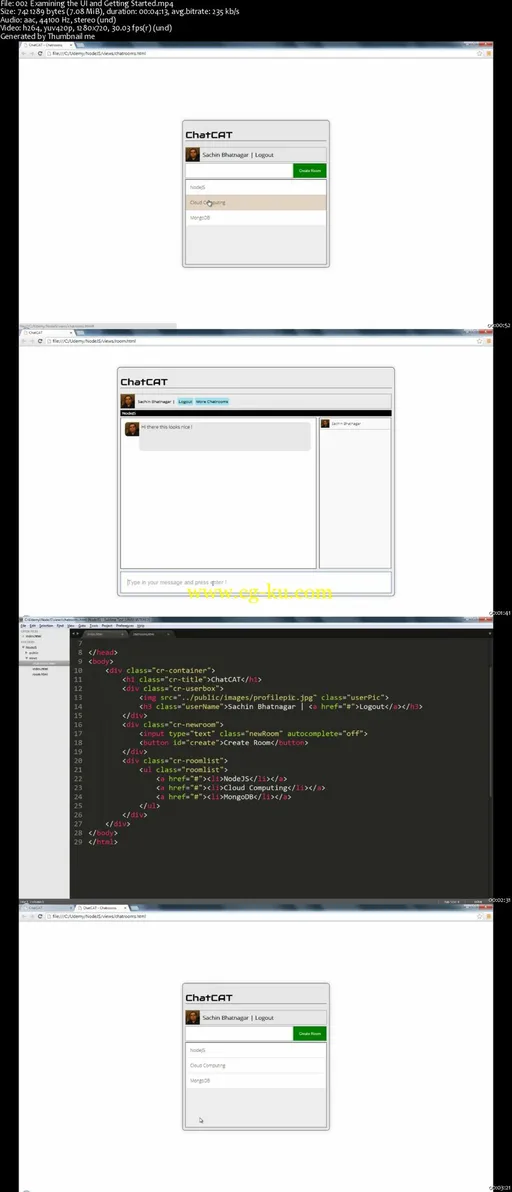512x1192 pixels.
Task: Click back arrow in bottom chatrooms browser frame
Action: click(x=24, y=916)
